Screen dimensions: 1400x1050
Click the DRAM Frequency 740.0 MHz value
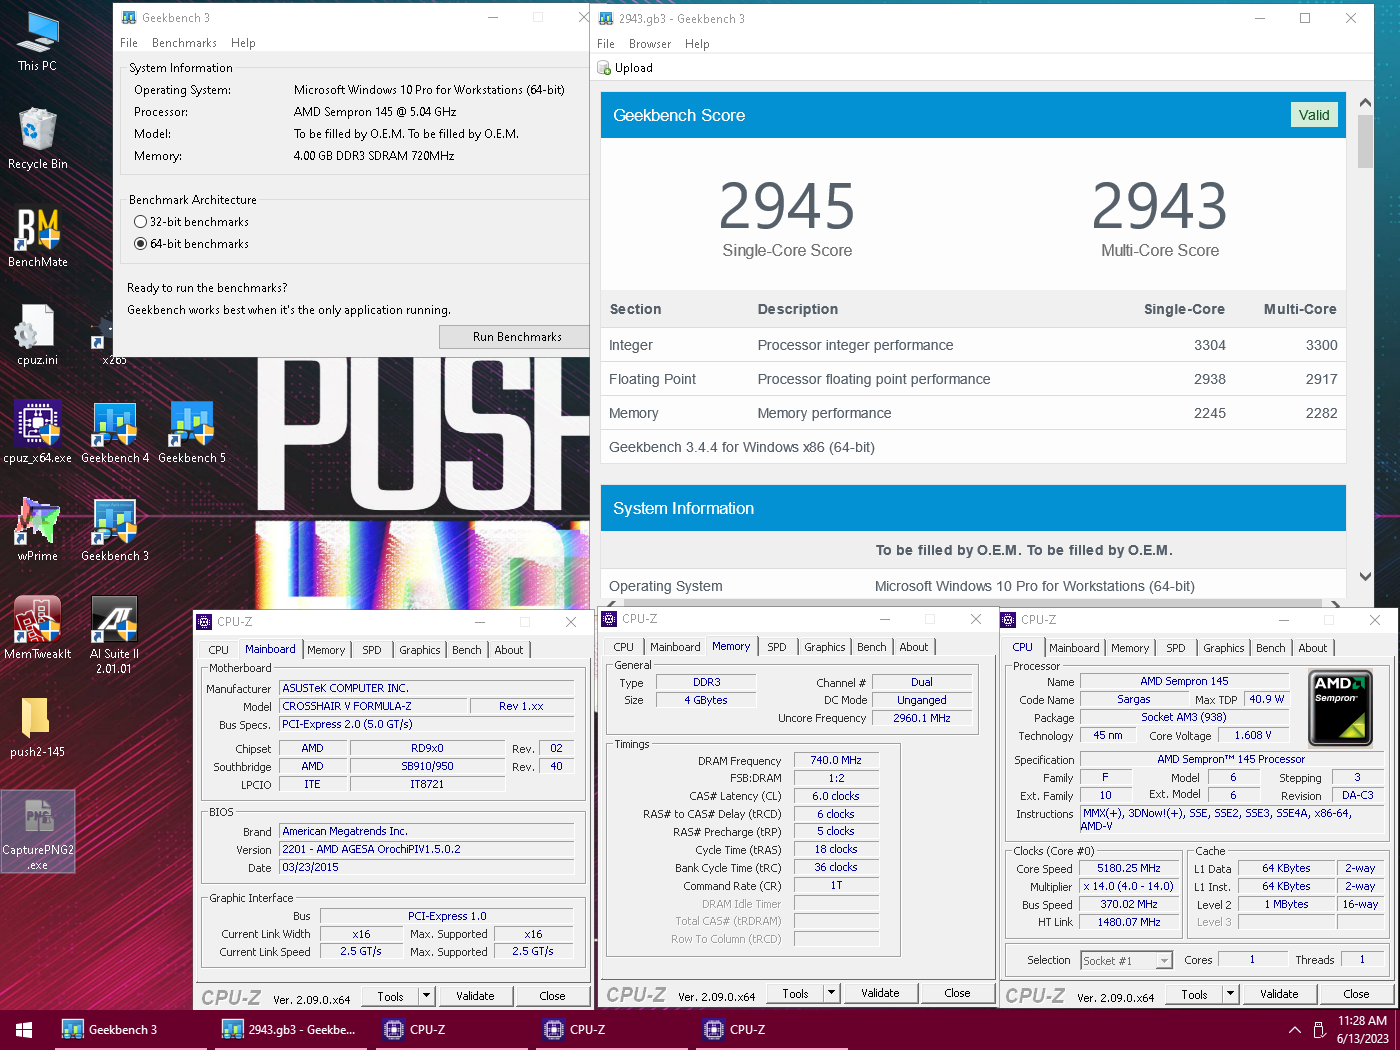(836, 760)
